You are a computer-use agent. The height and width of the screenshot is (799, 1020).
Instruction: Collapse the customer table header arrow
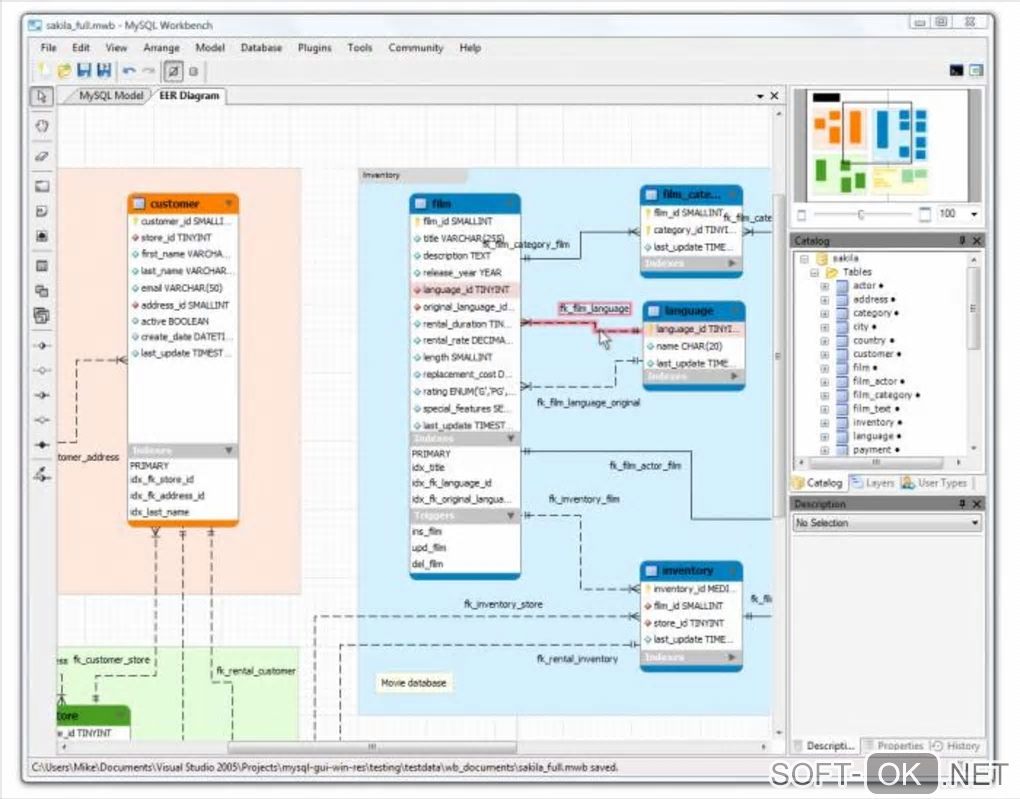(229, 204)
